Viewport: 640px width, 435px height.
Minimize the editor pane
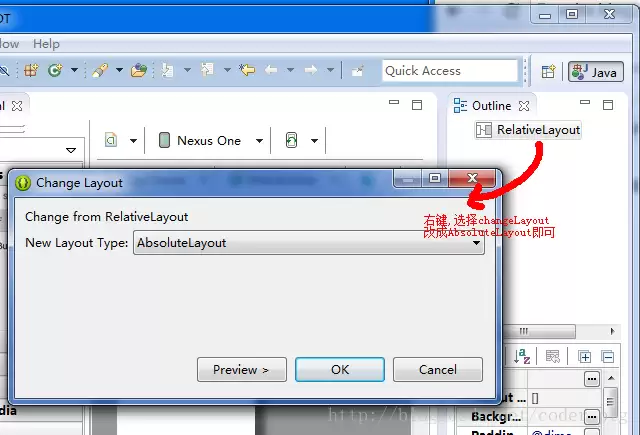click(x=394, y=102)
